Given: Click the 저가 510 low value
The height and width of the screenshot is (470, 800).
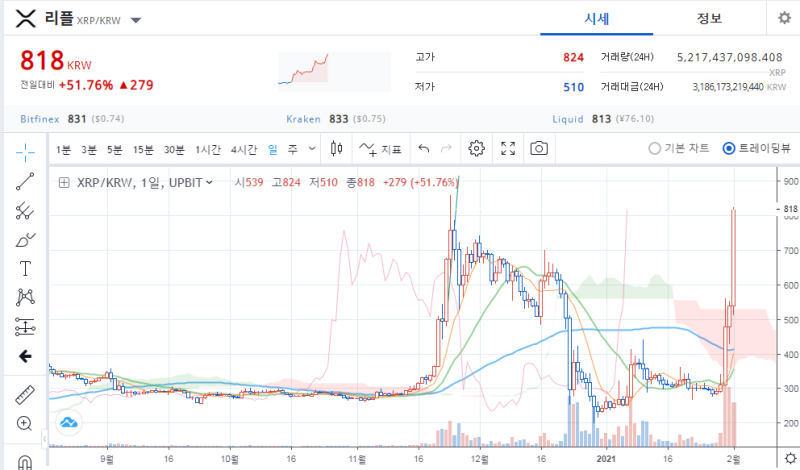Looking at the screenshot, I should point(573,87).
